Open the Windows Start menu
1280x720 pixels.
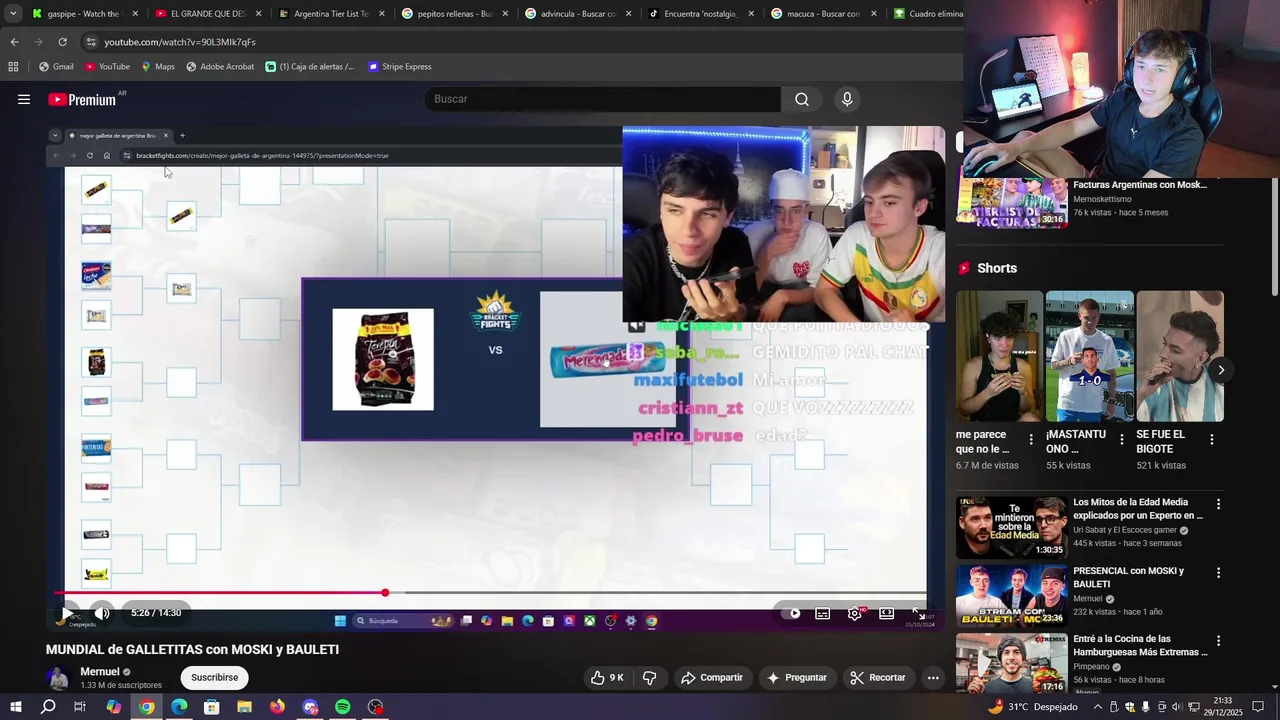point(15,707)
